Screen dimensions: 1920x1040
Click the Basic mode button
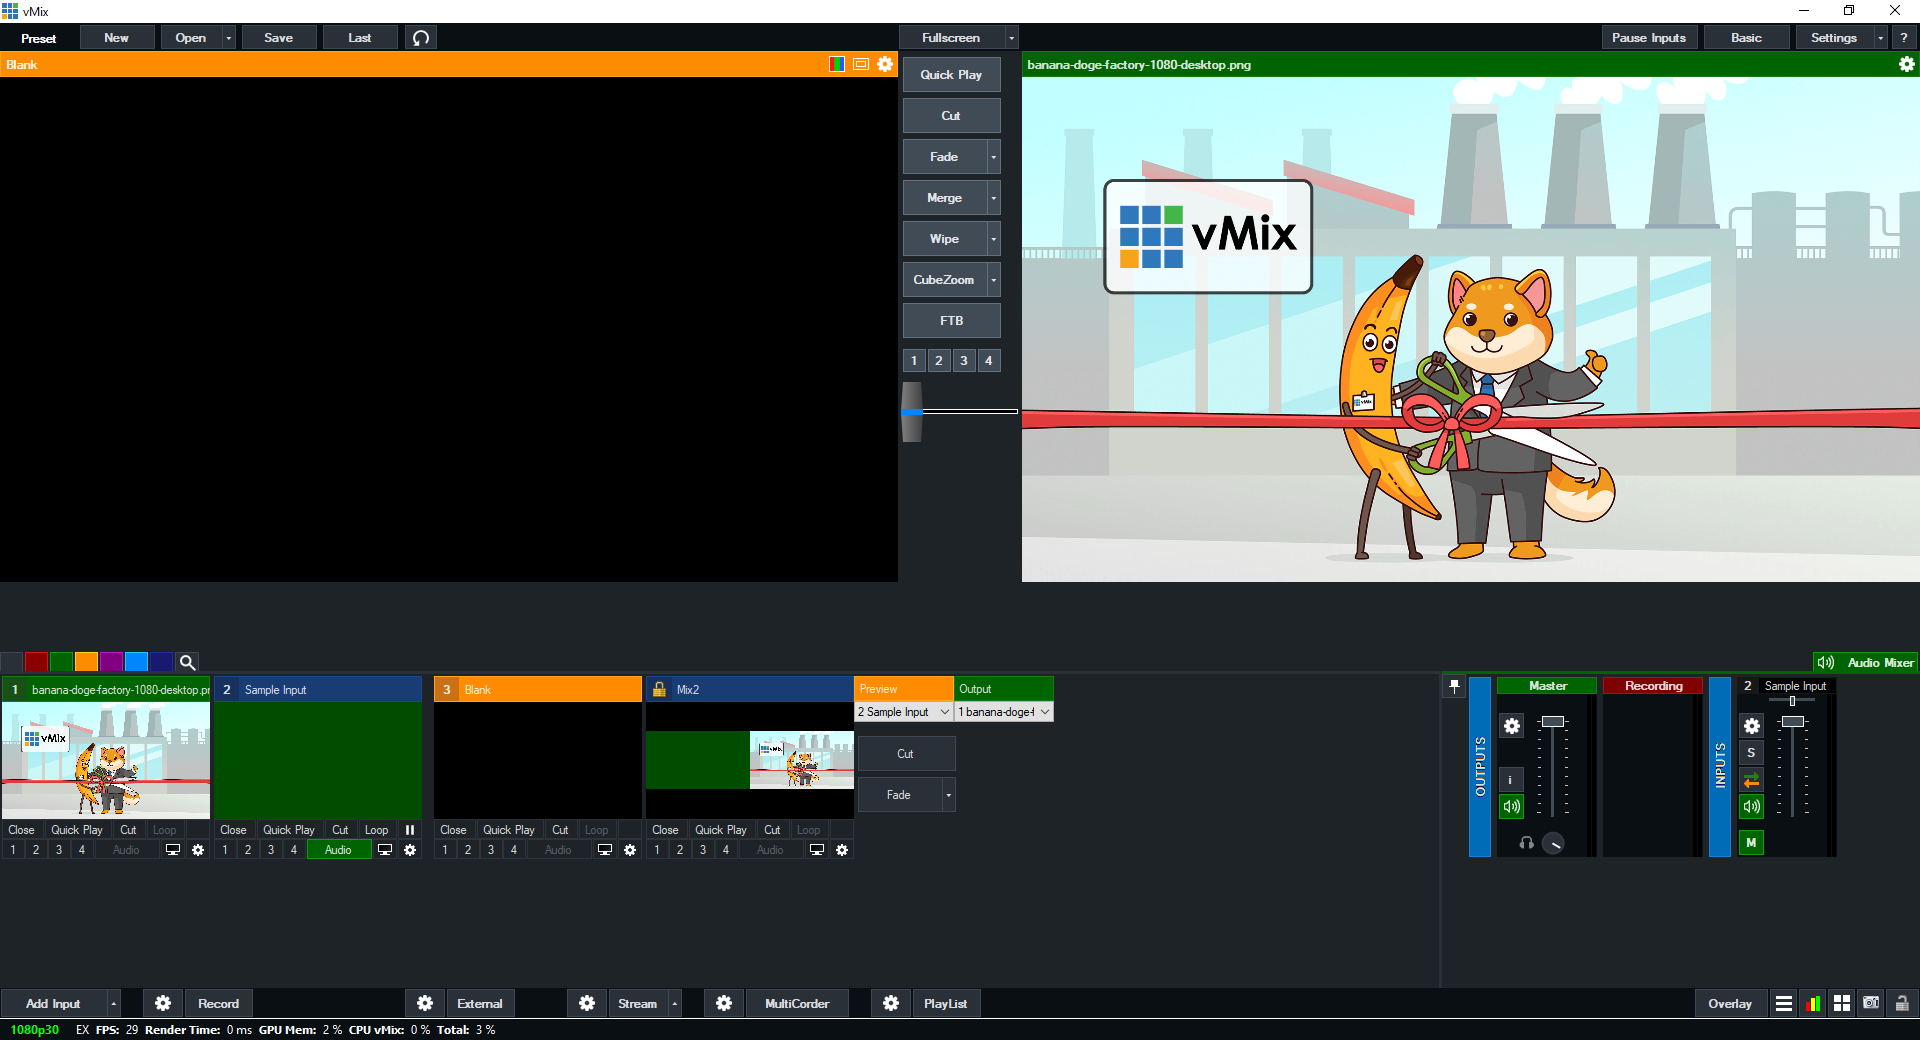point(1746,38)
